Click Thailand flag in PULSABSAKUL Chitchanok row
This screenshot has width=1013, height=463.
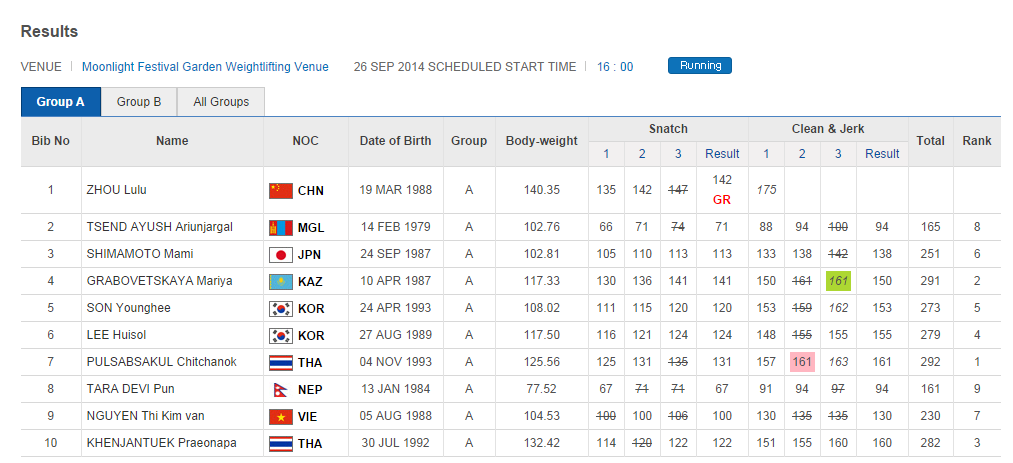click(x=281, y=362)
